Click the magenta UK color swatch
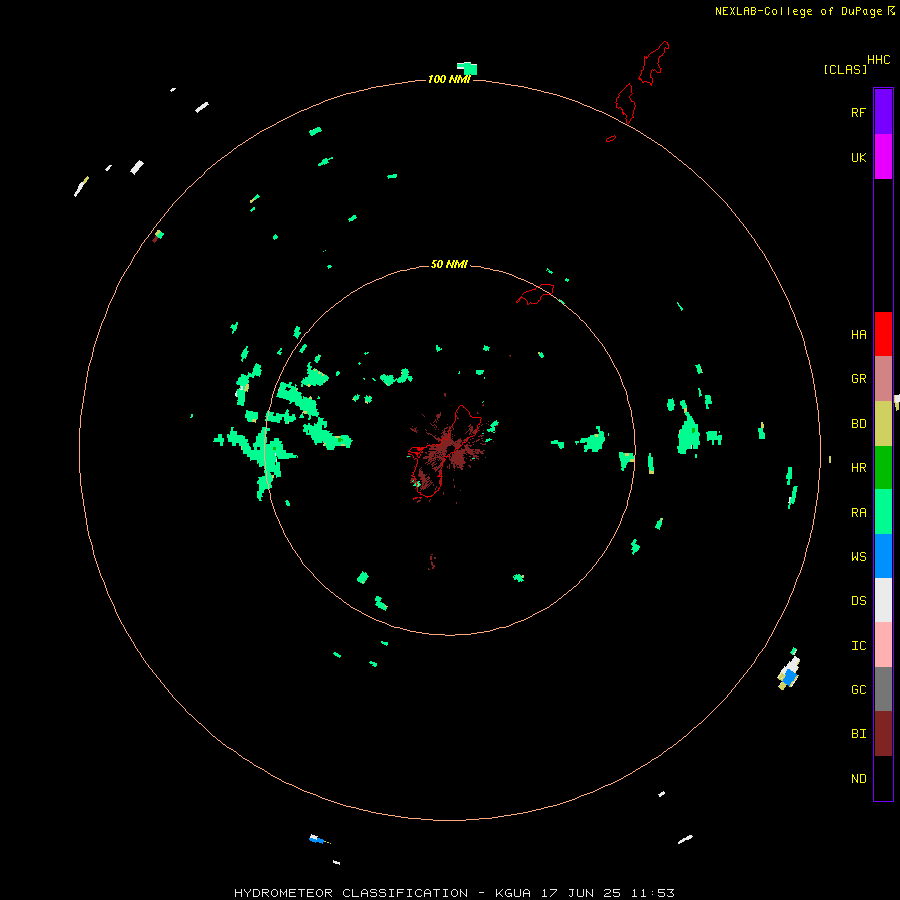900x900 pixels. [883, 157]
